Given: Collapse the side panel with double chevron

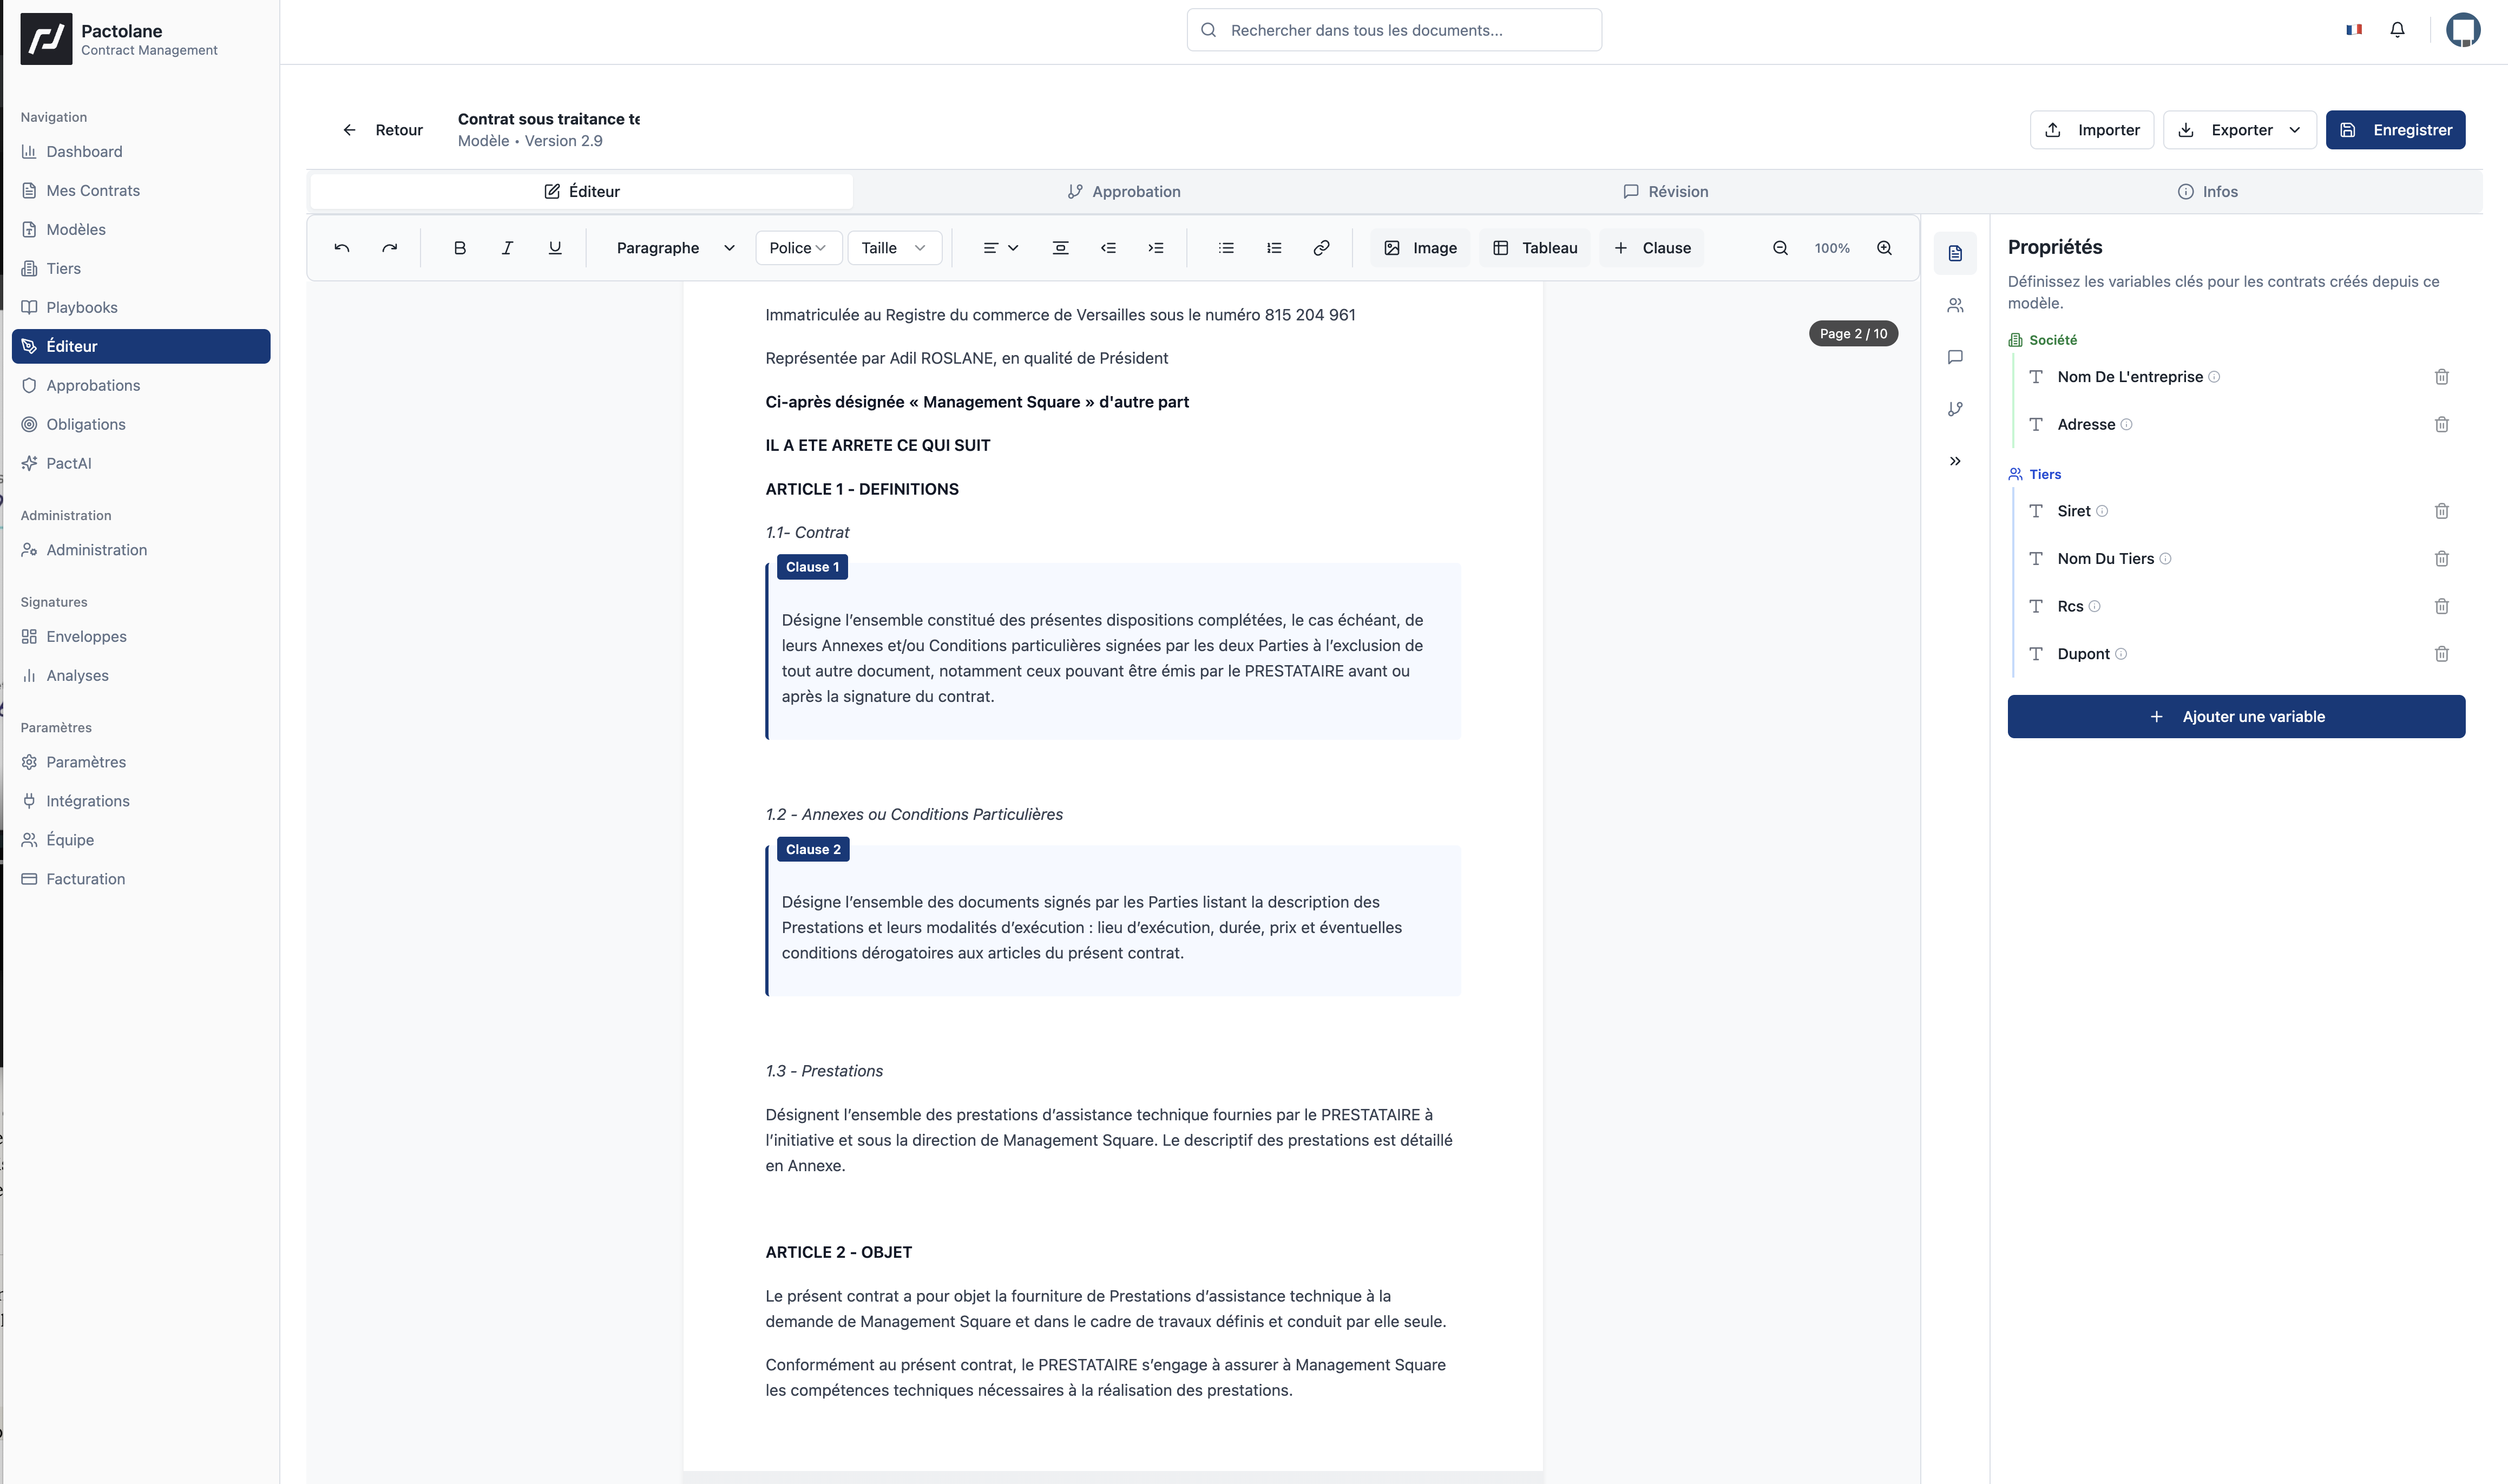Looking at the screenshot, I should (x=1955, y=461).
